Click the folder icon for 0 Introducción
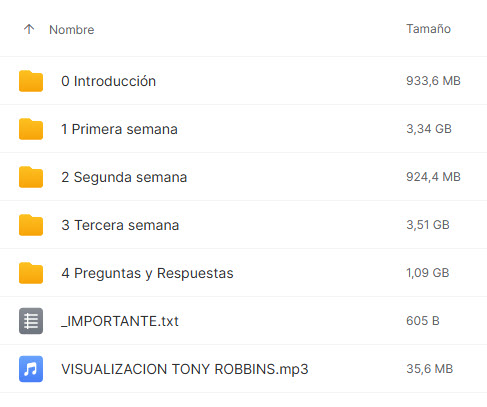The width and height of the screenshot is (487, 407). (31, 81)
